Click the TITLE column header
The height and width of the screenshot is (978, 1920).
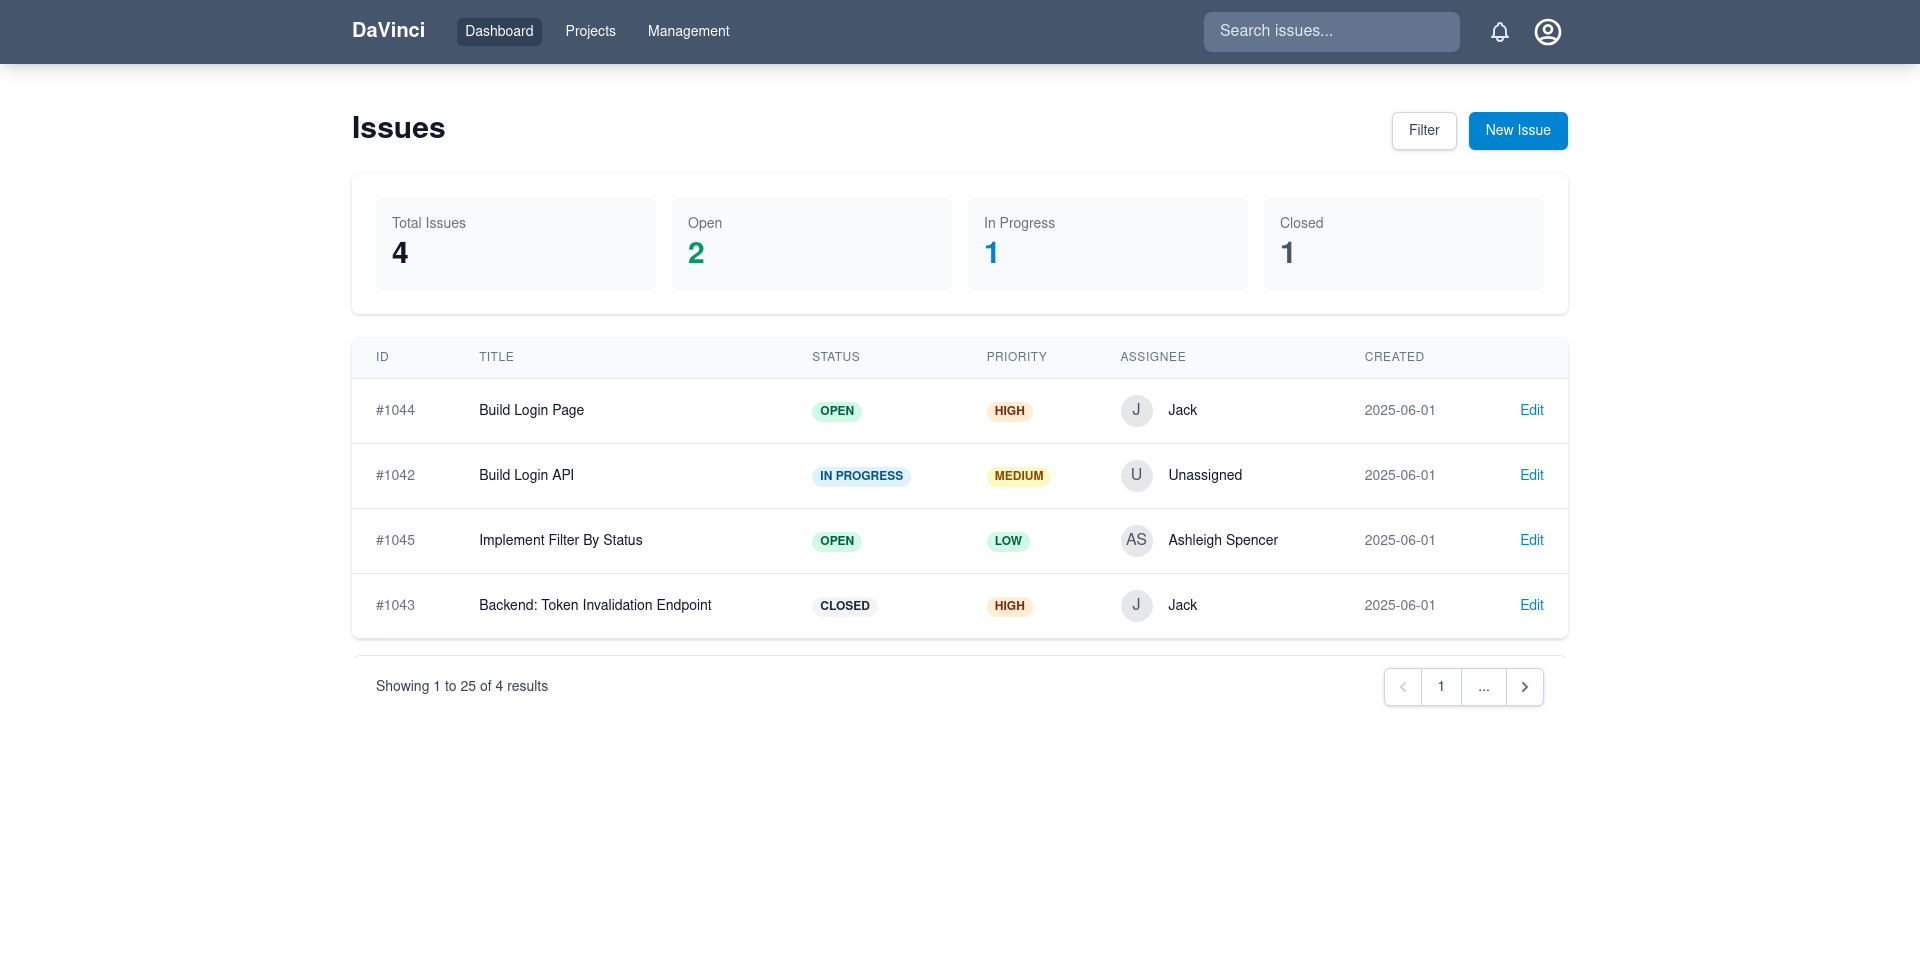tap(496, 357)
